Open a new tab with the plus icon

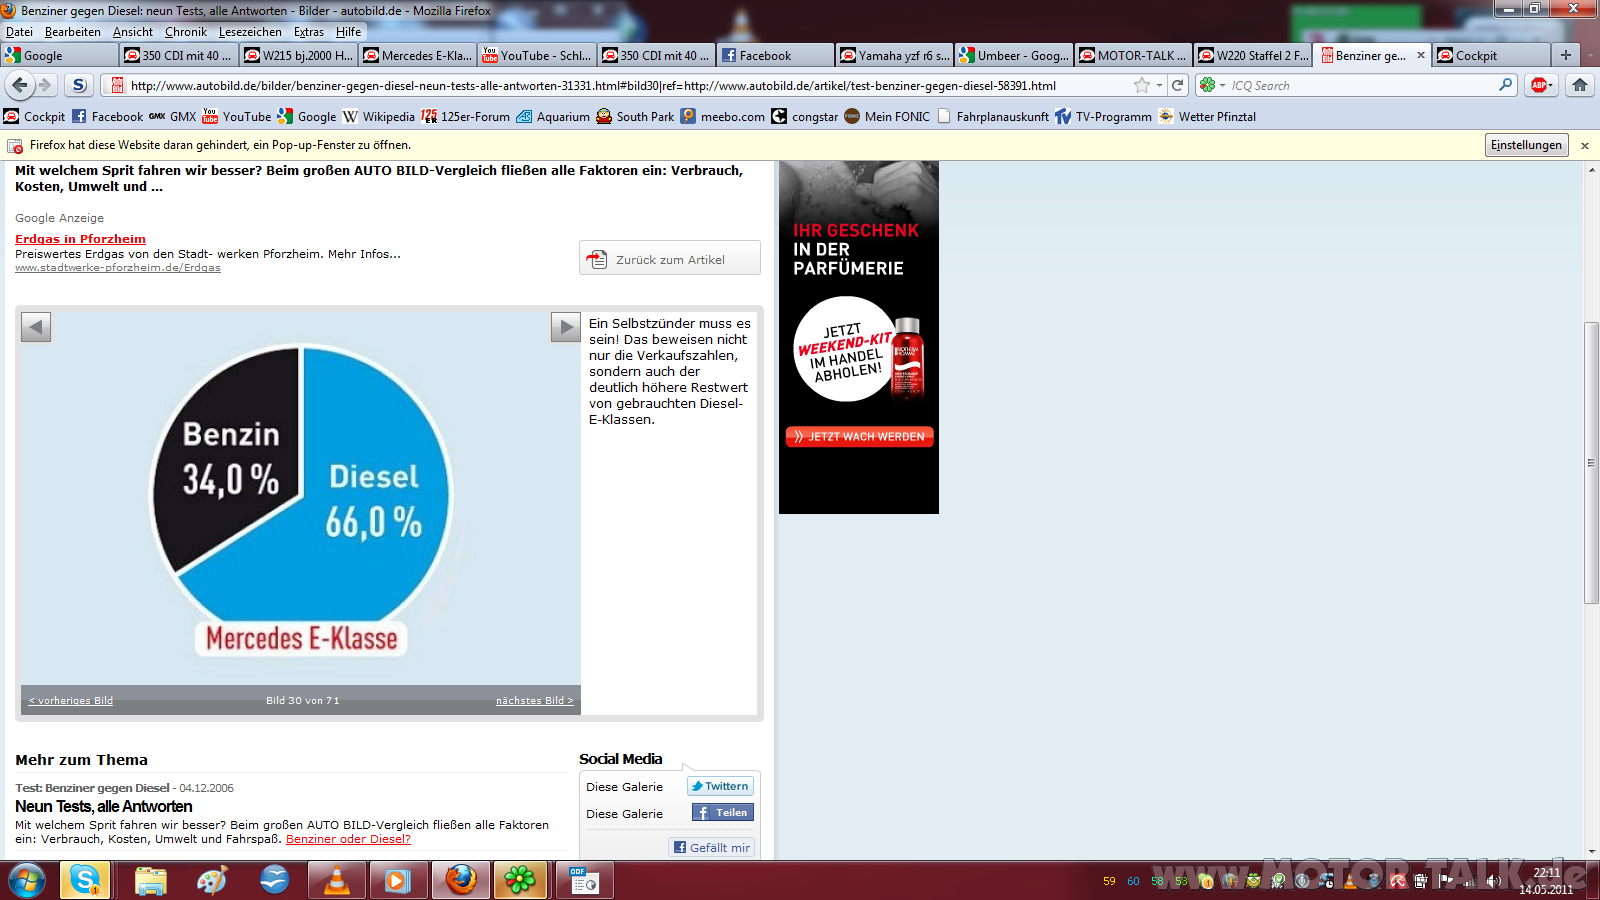1566,55
